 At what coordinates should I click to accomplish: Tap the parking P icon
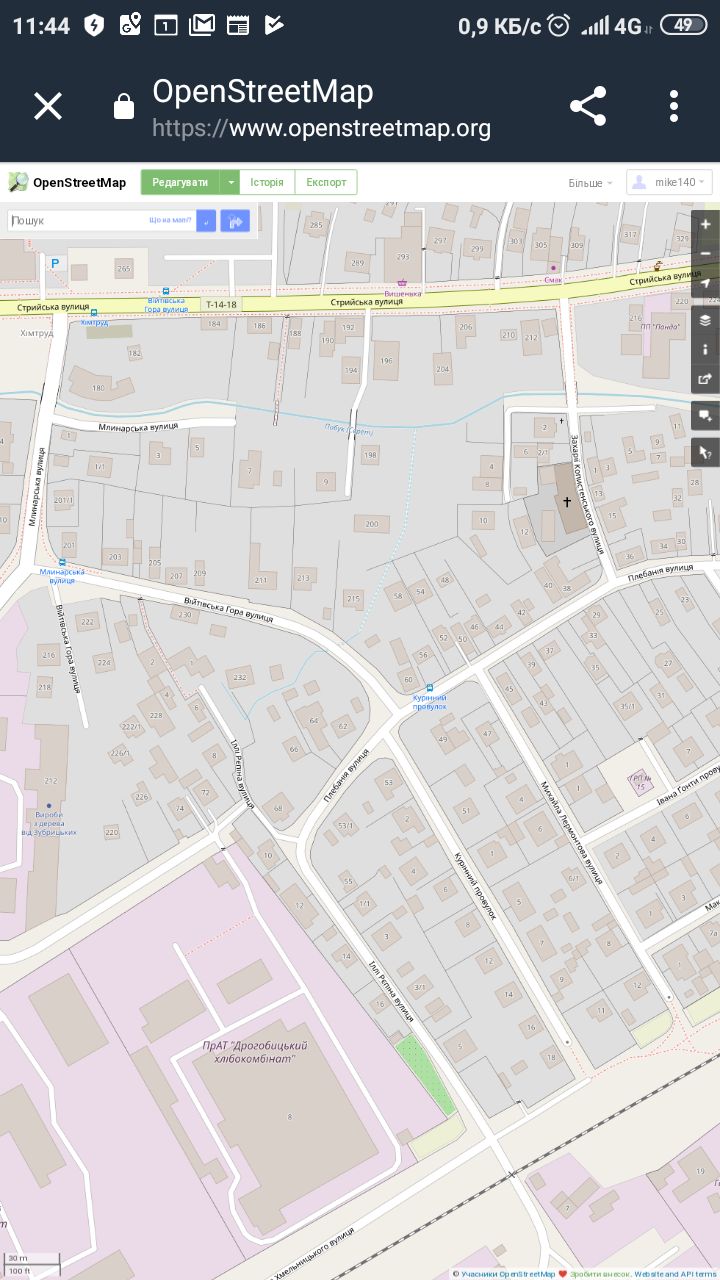click(55, 263)
